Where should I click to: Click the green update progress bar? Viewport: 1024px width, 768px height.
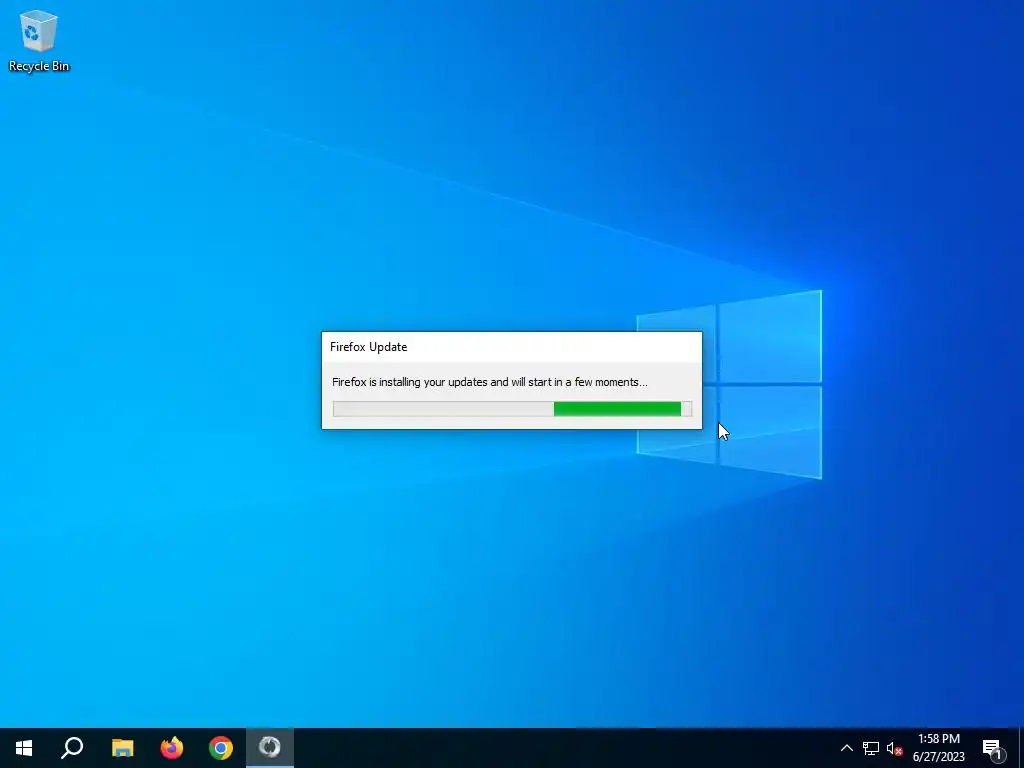tap(512, 409)
